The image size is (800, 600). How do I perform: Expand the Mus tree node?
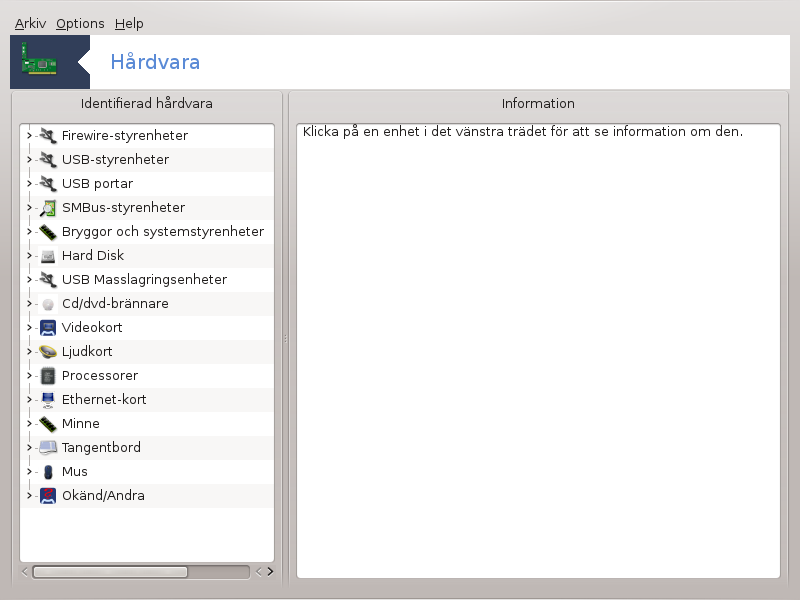click(x=29, y=471)
